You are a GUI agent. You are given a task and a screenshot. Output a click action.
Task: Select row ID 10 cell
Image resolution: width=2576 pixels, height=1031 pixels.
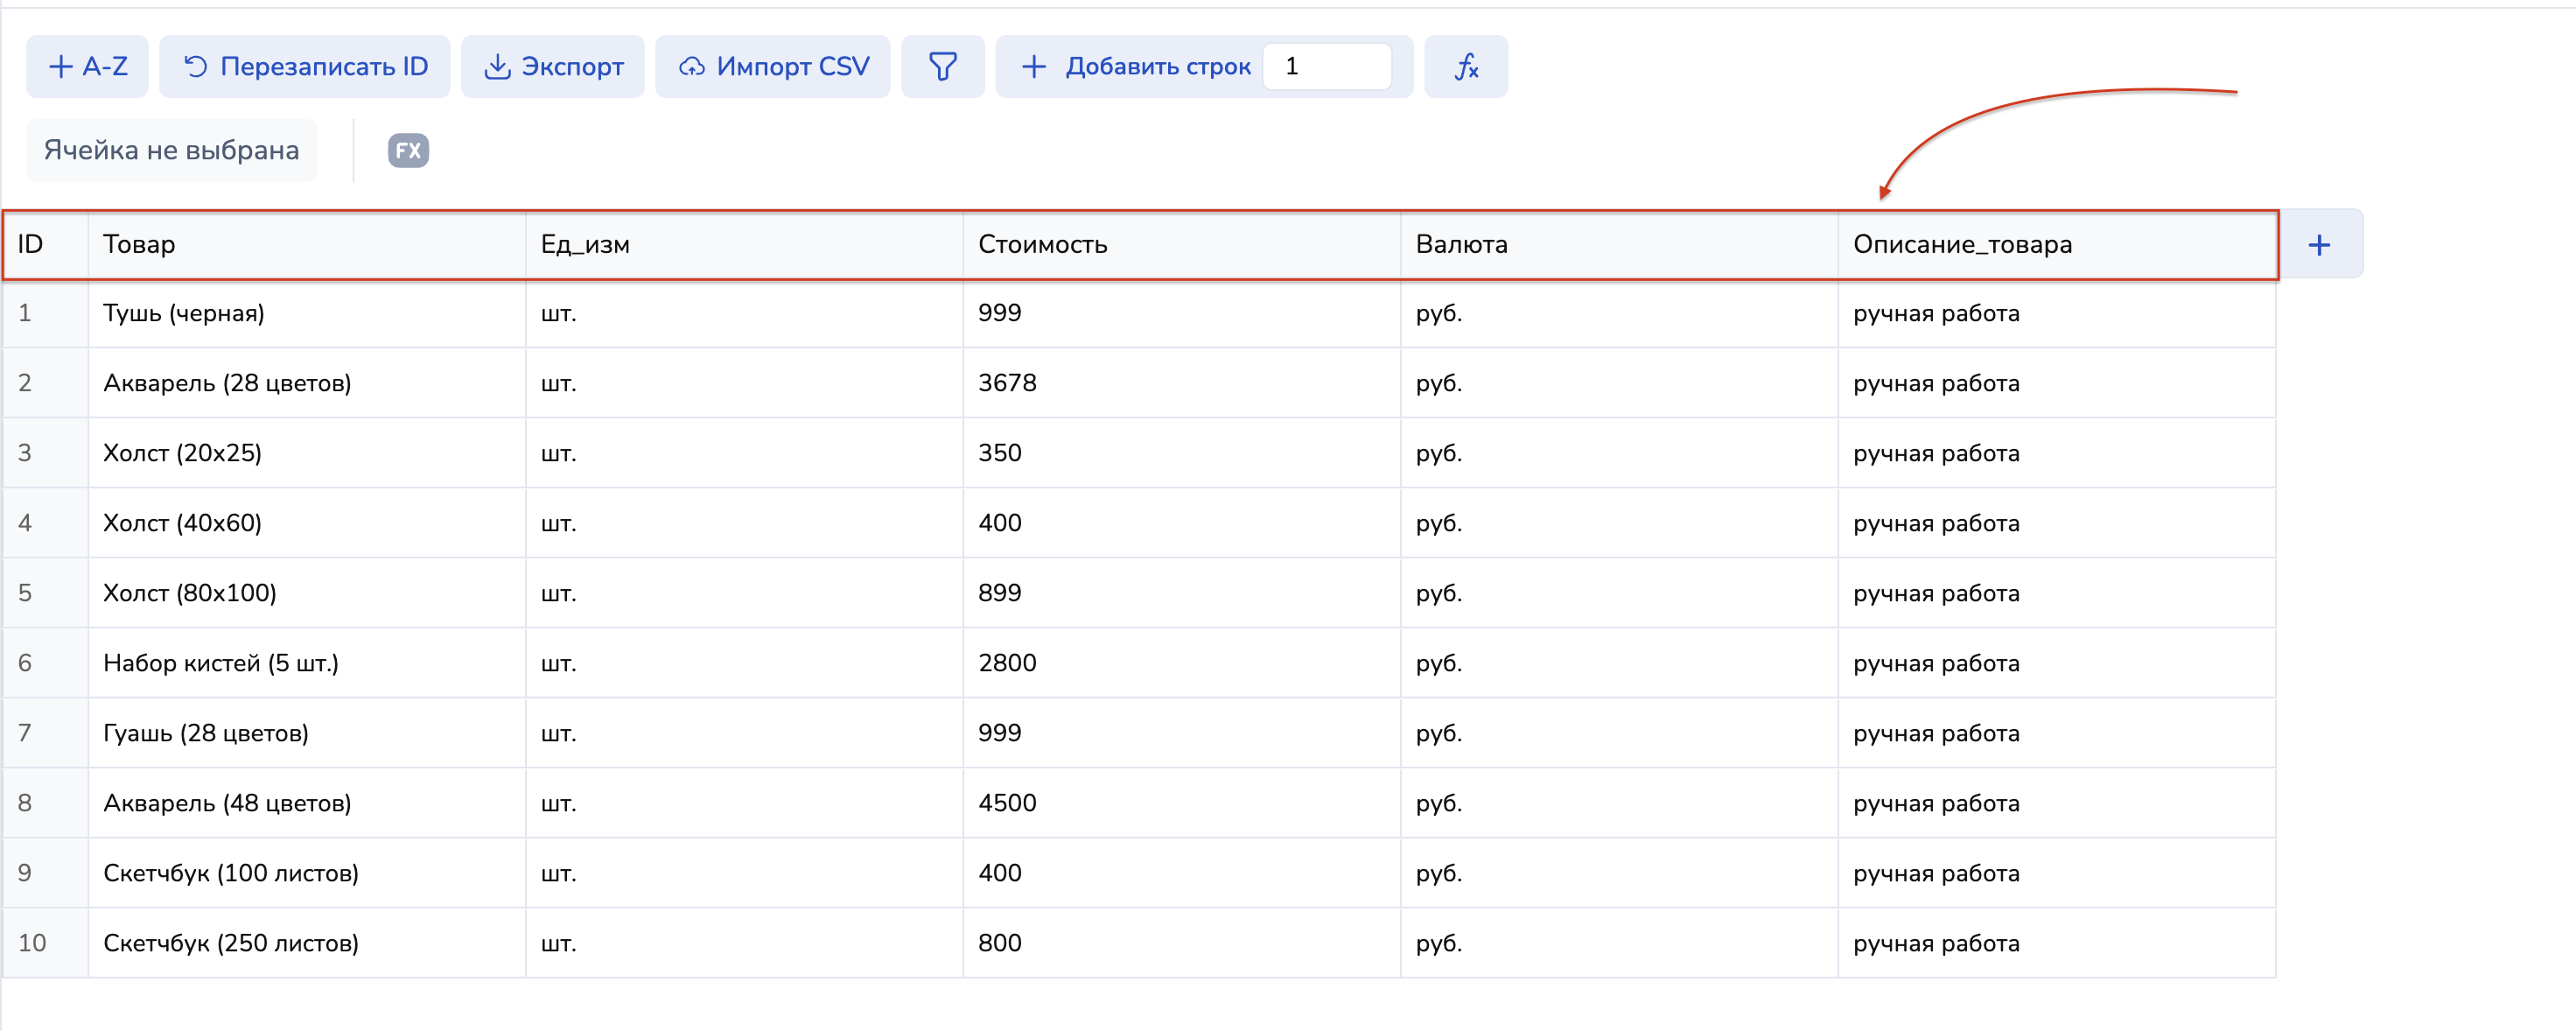tap(45, 943)
